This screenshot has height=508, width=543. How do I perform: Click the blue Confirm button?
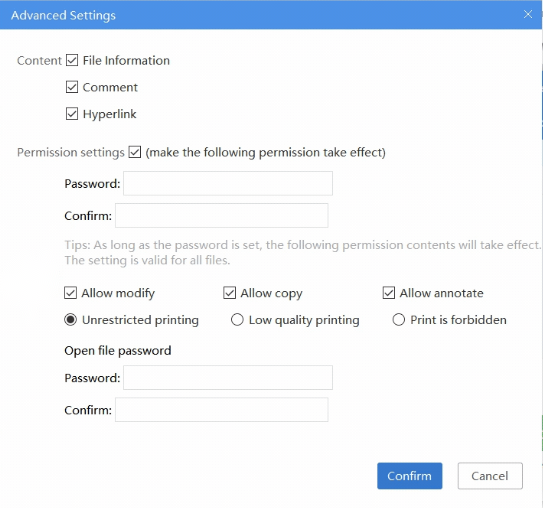pyautogui.click(x=410, y=476)
